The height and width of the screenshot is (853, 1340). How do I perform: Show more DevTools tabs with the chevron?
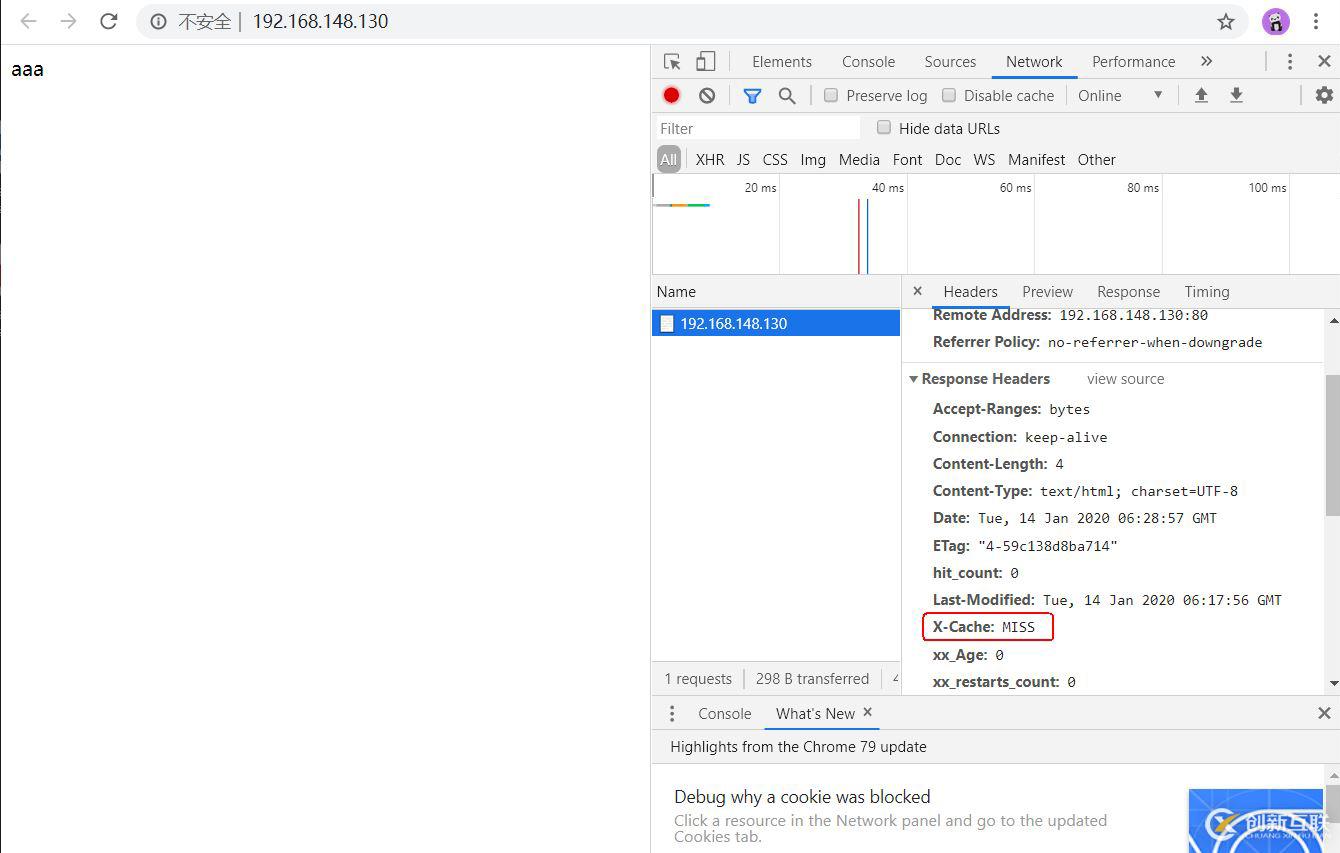coord(1207,61)
